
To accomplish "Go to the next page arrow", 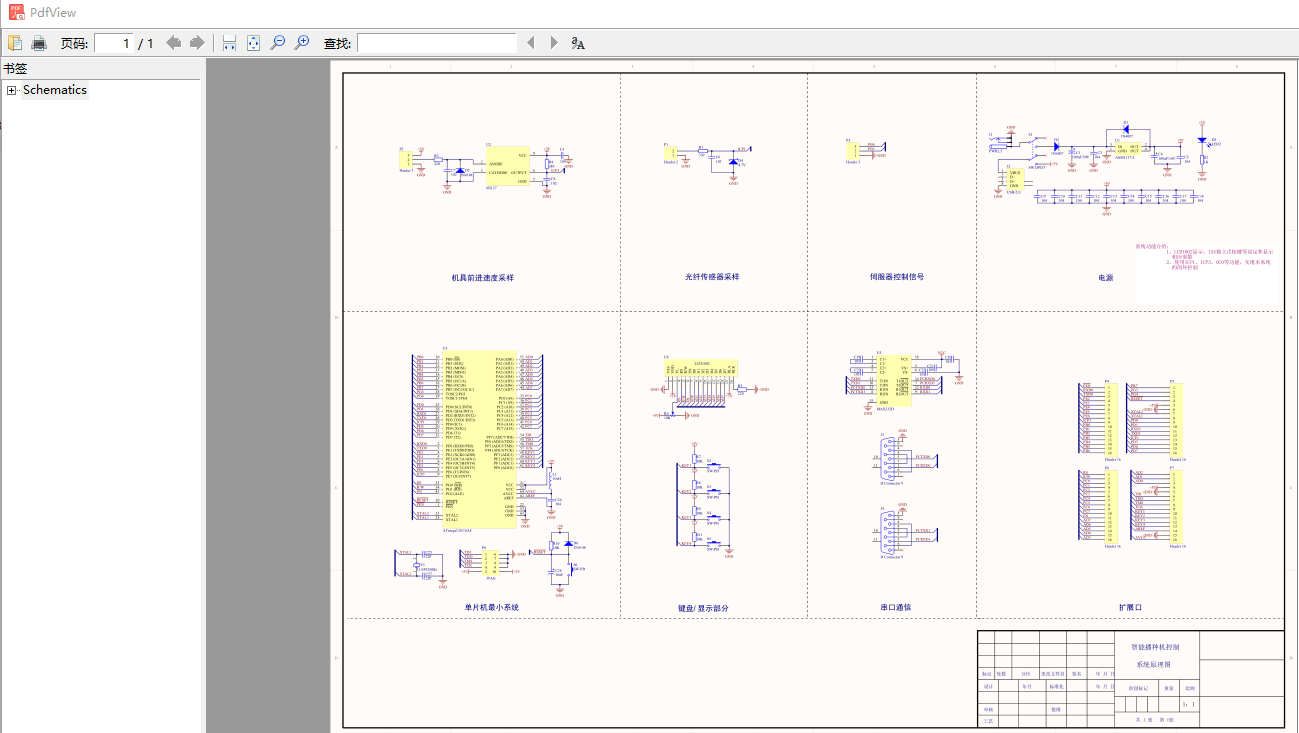I will click(x=197, y=43).
